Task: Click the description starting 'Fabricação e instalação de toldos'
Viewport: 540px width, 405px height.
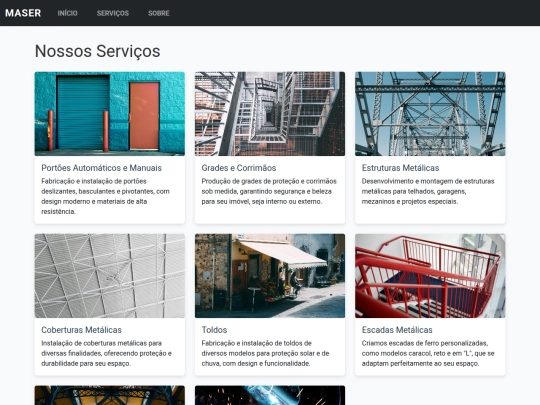Action: coord(265,353)
